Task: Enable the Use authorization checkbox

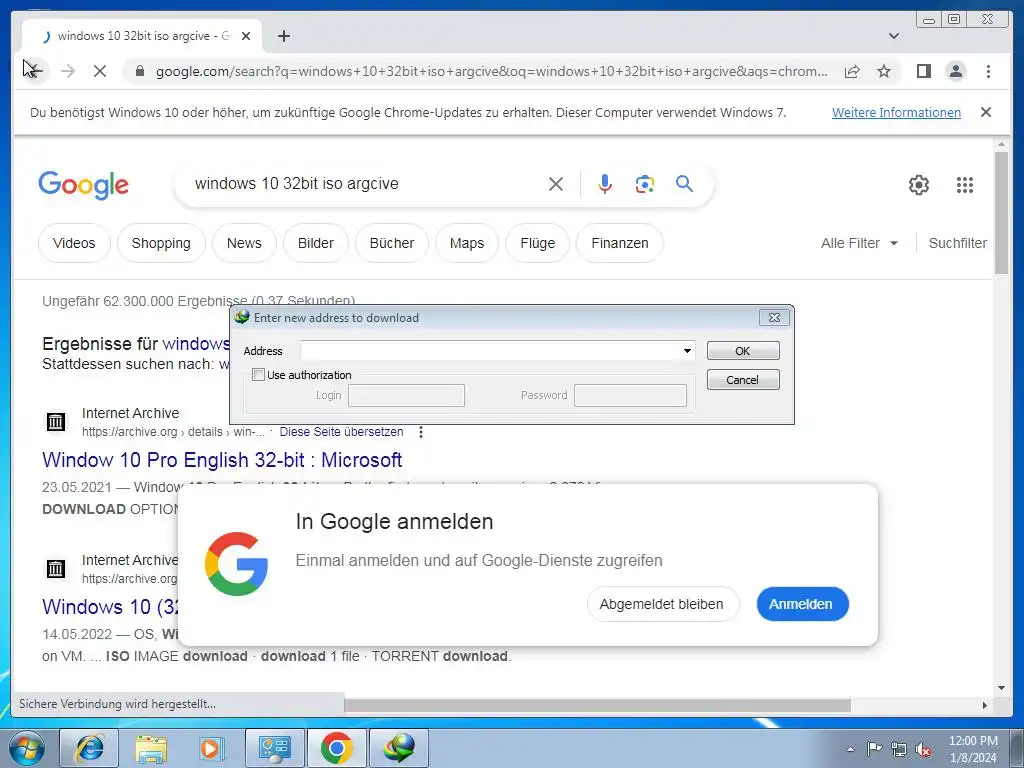Action: [259, 375]
